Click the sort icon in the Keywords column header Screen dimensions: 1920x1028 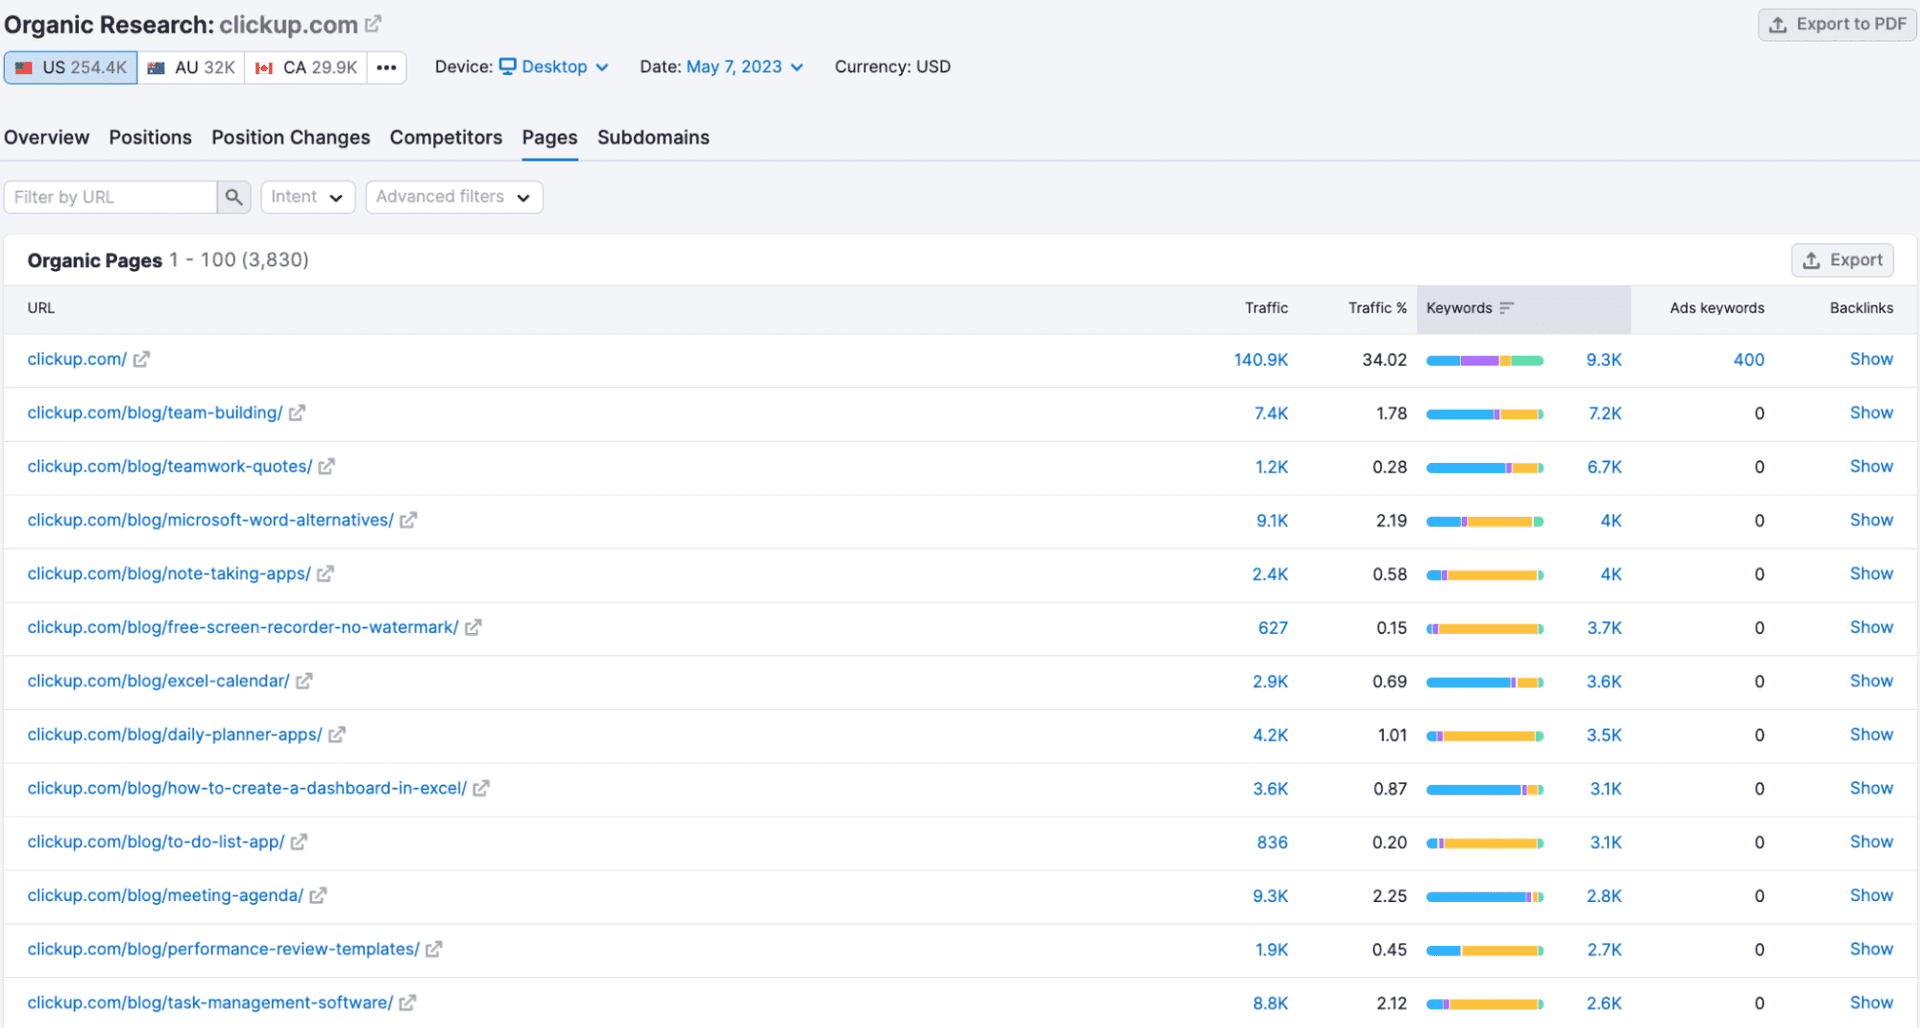pyautogui.click(x=1507, y=308)
